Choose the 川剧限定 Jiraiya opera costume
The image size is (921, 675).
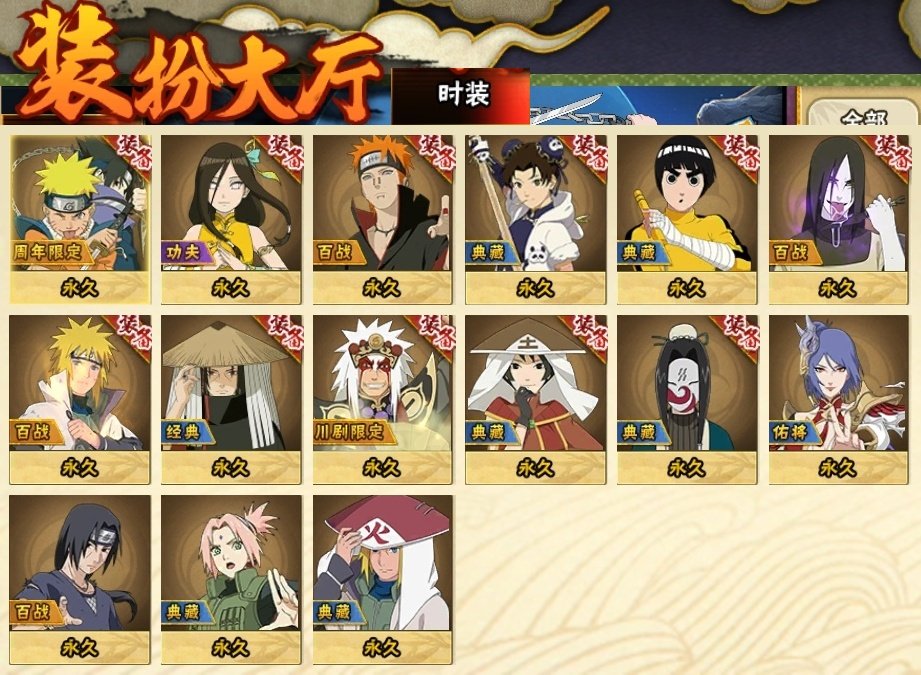(383, 400)
